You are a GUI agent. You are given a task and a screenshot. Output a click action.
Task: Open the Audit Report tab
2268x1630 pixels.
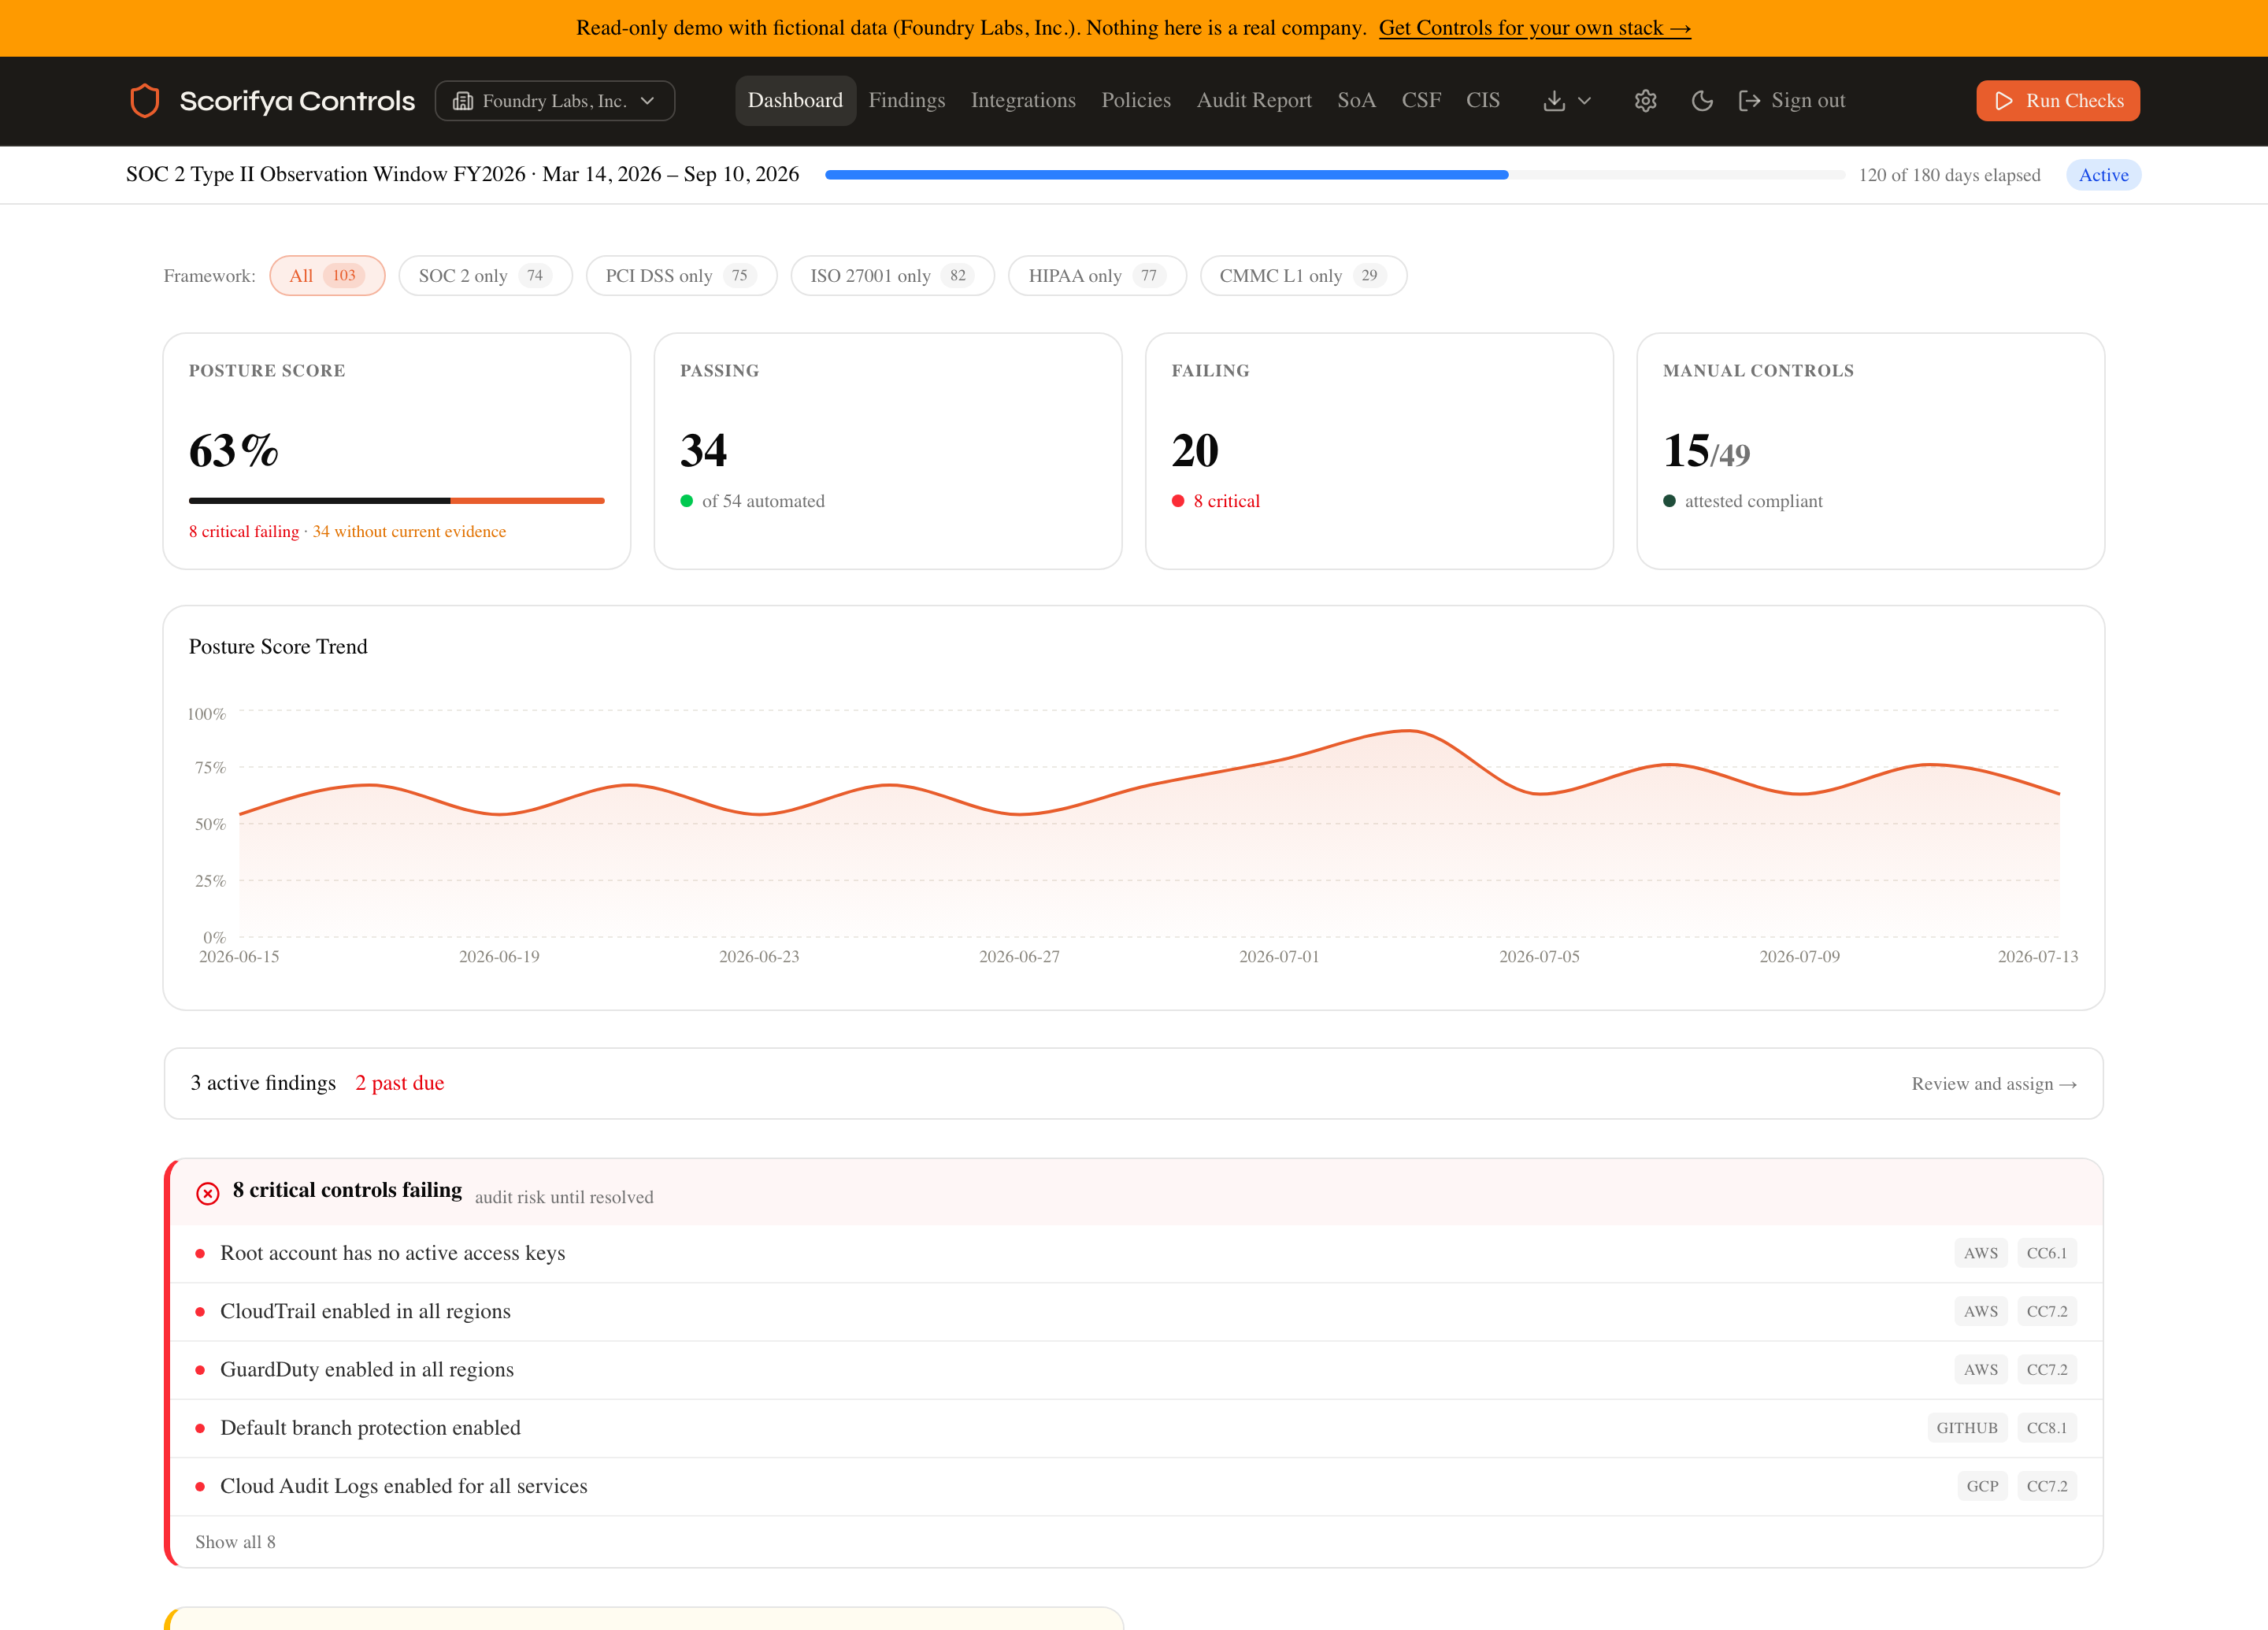tap(1254, 101)
